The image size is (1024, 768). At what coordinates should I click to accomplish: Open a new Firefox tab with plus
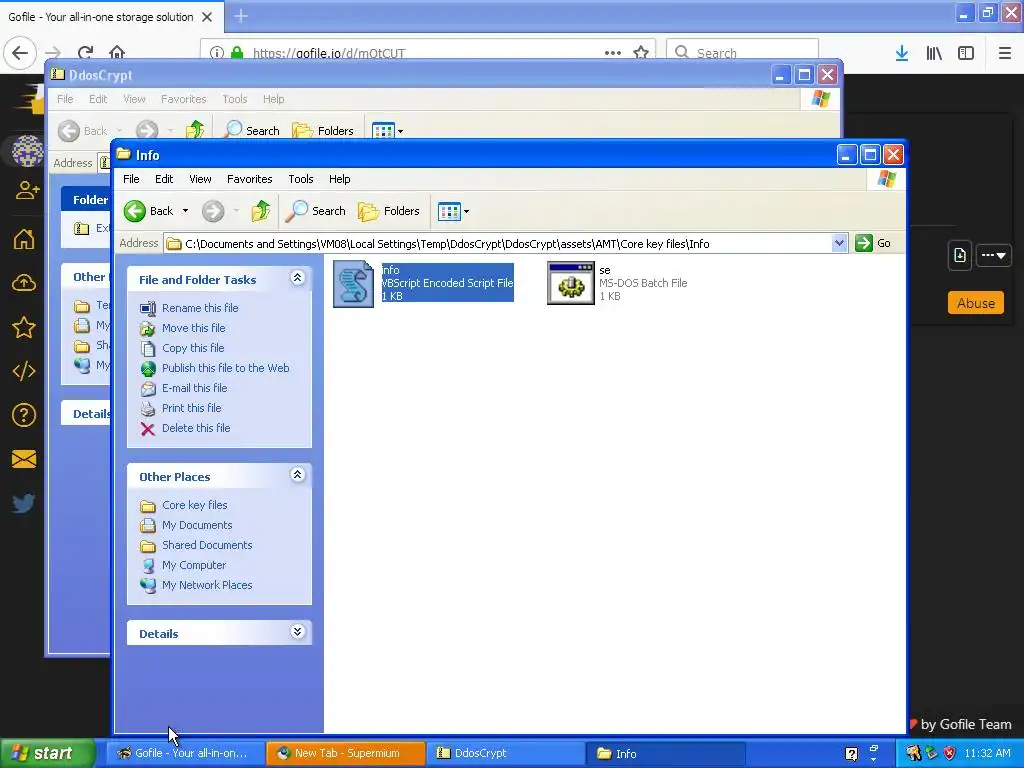241,16
